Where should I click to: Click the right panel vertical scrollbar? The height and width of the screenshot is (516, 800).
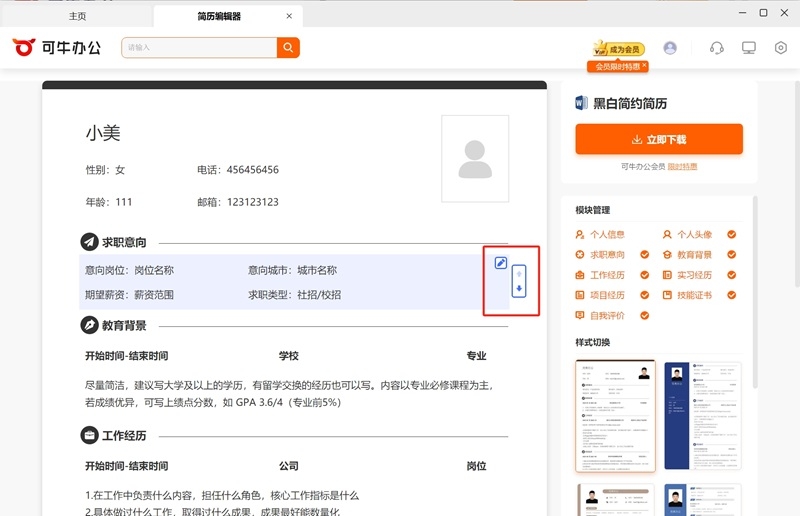pyautogui.click(x=755, y=291)
